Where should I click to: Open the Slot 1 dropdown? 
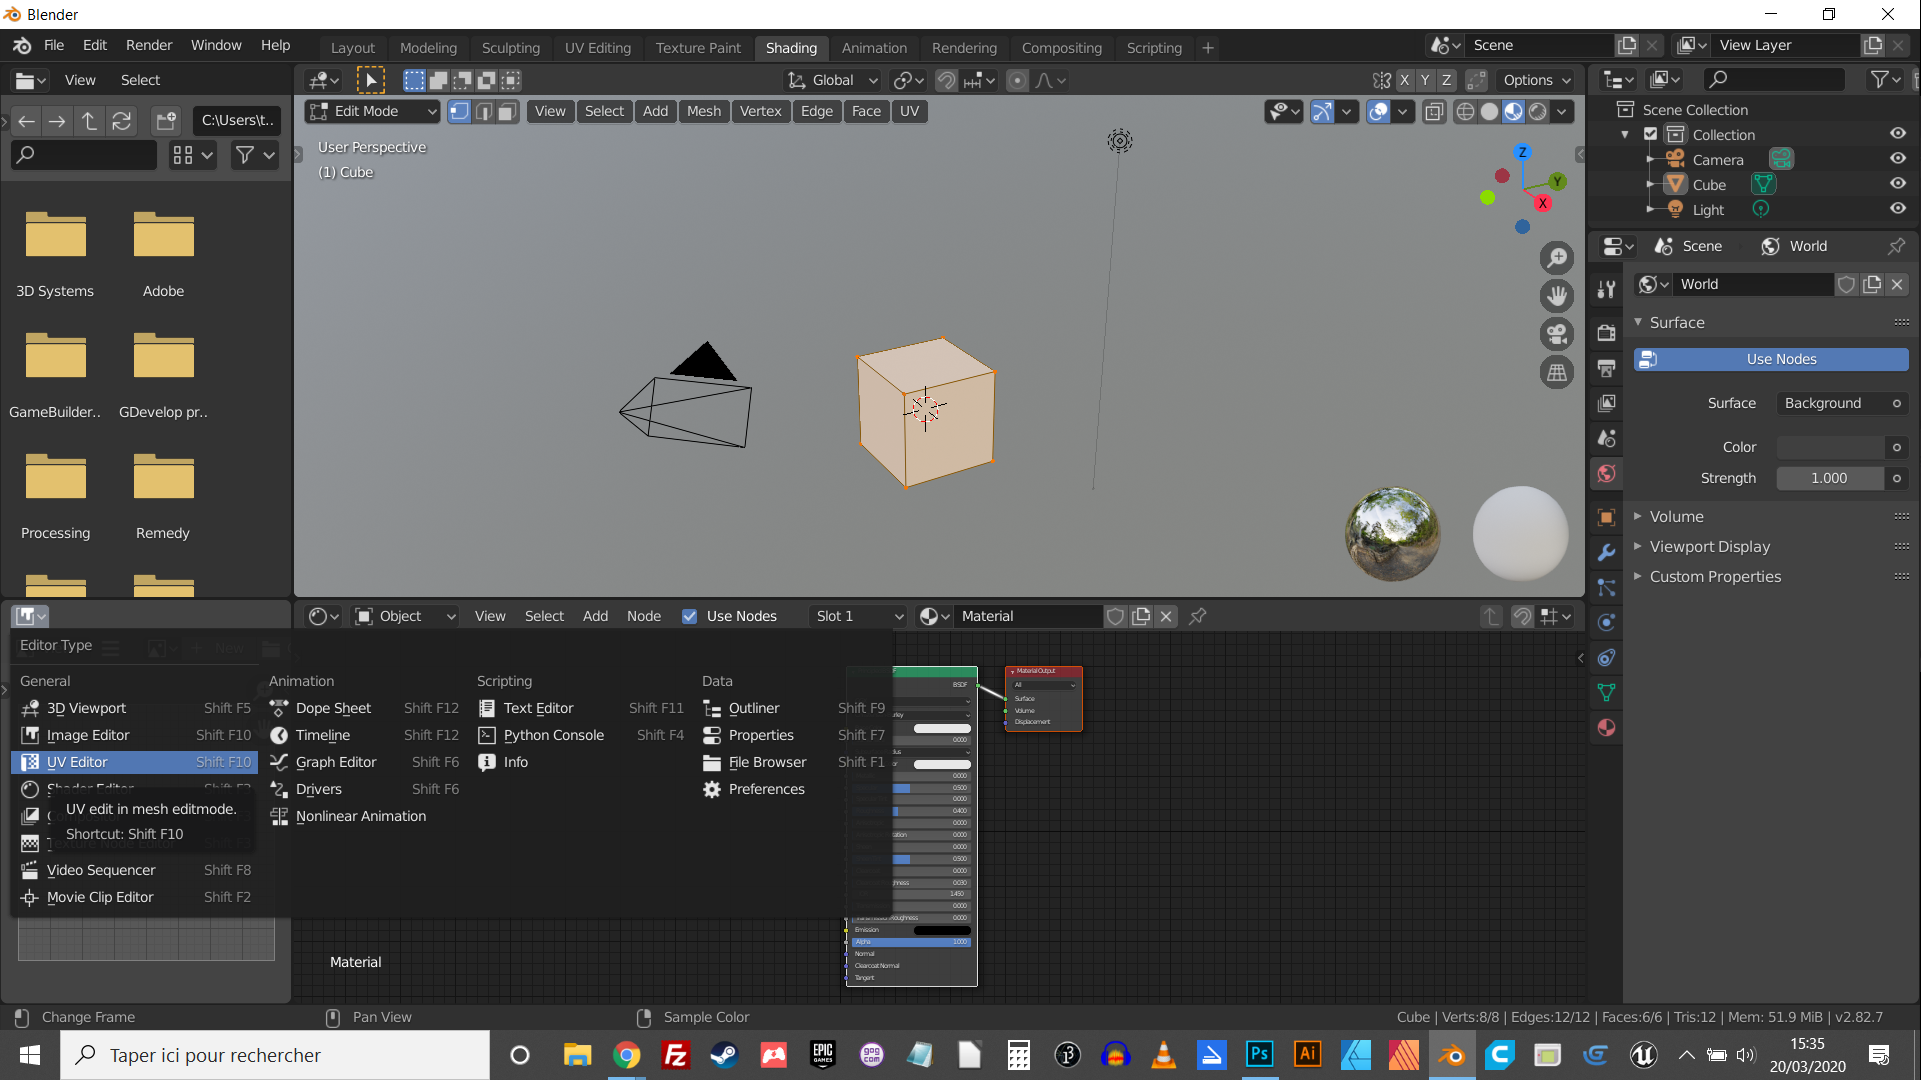[x=858, y=616]
